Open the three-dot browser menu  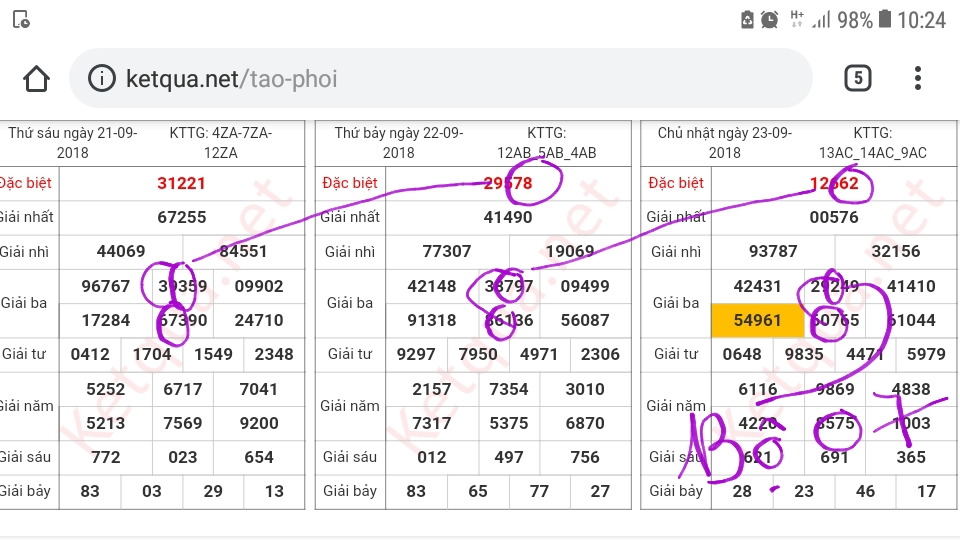[x=918, y=78]
